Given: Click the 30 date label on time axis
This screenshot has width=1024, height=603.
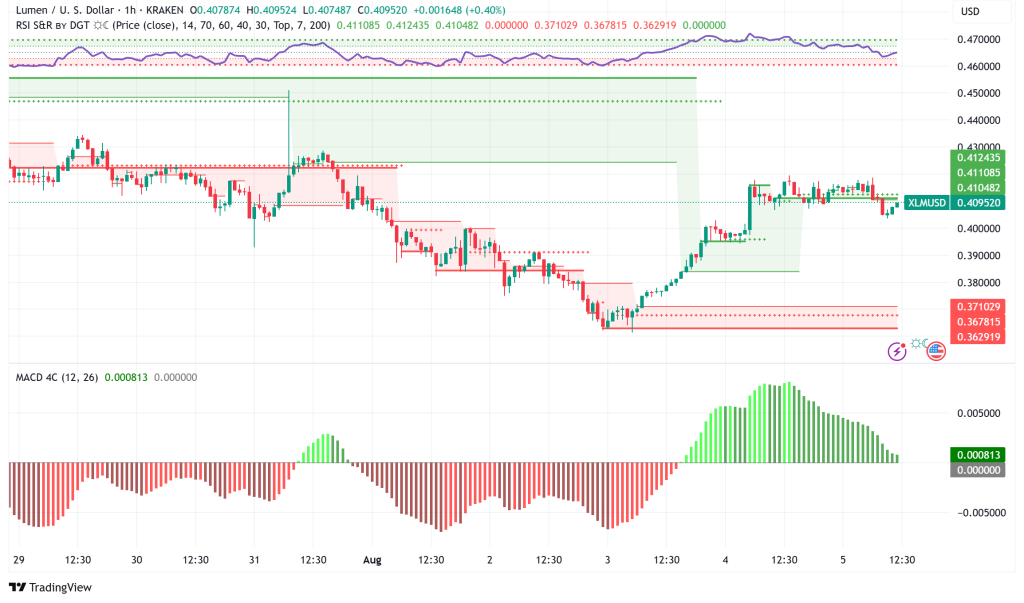Looking at the screenshot, I should tap(136, 560).
